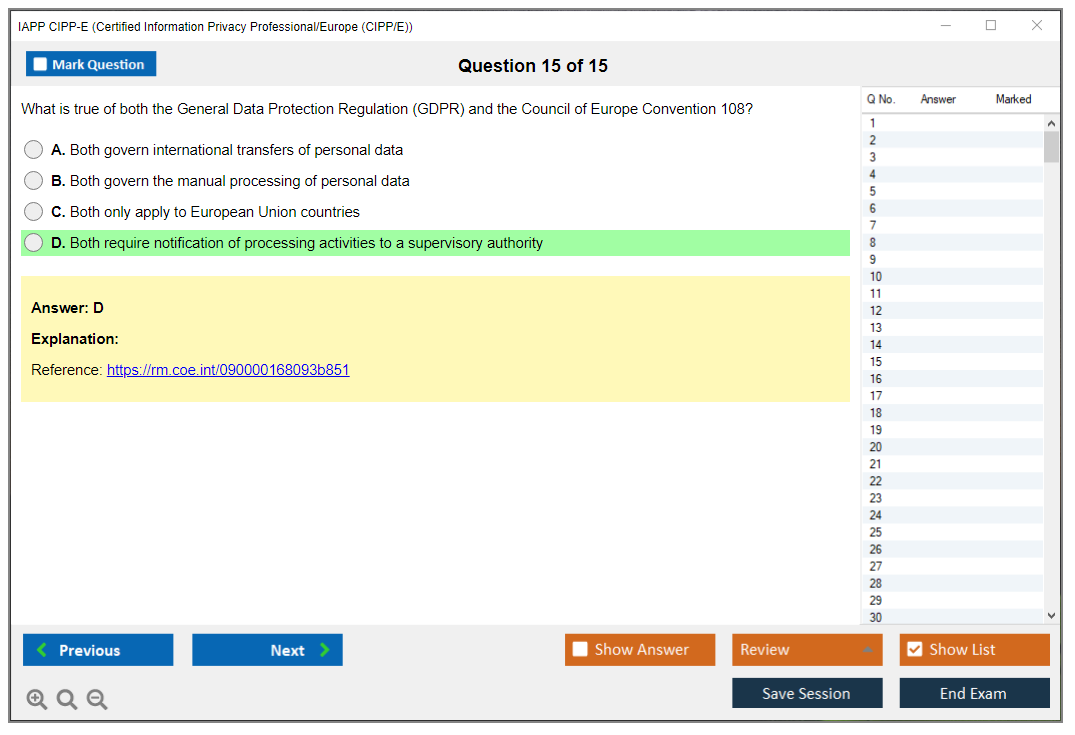Screen dimensions: 1075x735
Task: Select answer A radio button
Action: [34, 150]
